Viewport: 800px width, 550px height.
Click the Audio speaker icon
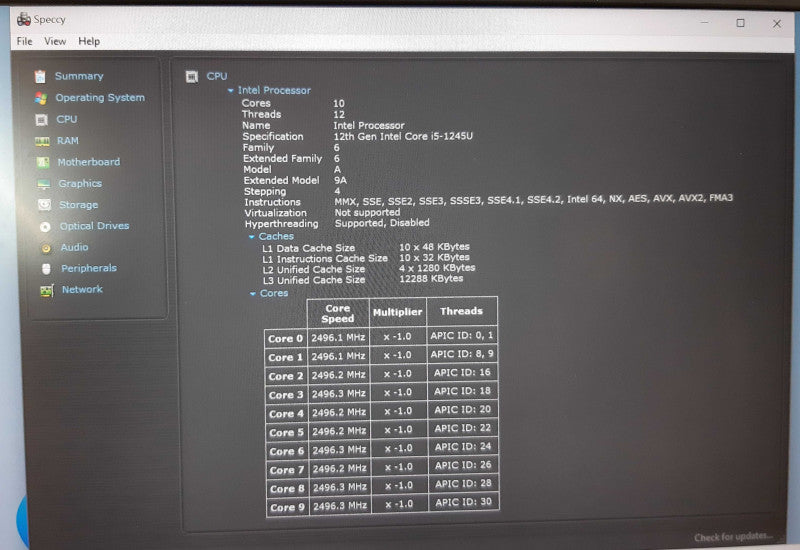(46, 248)
